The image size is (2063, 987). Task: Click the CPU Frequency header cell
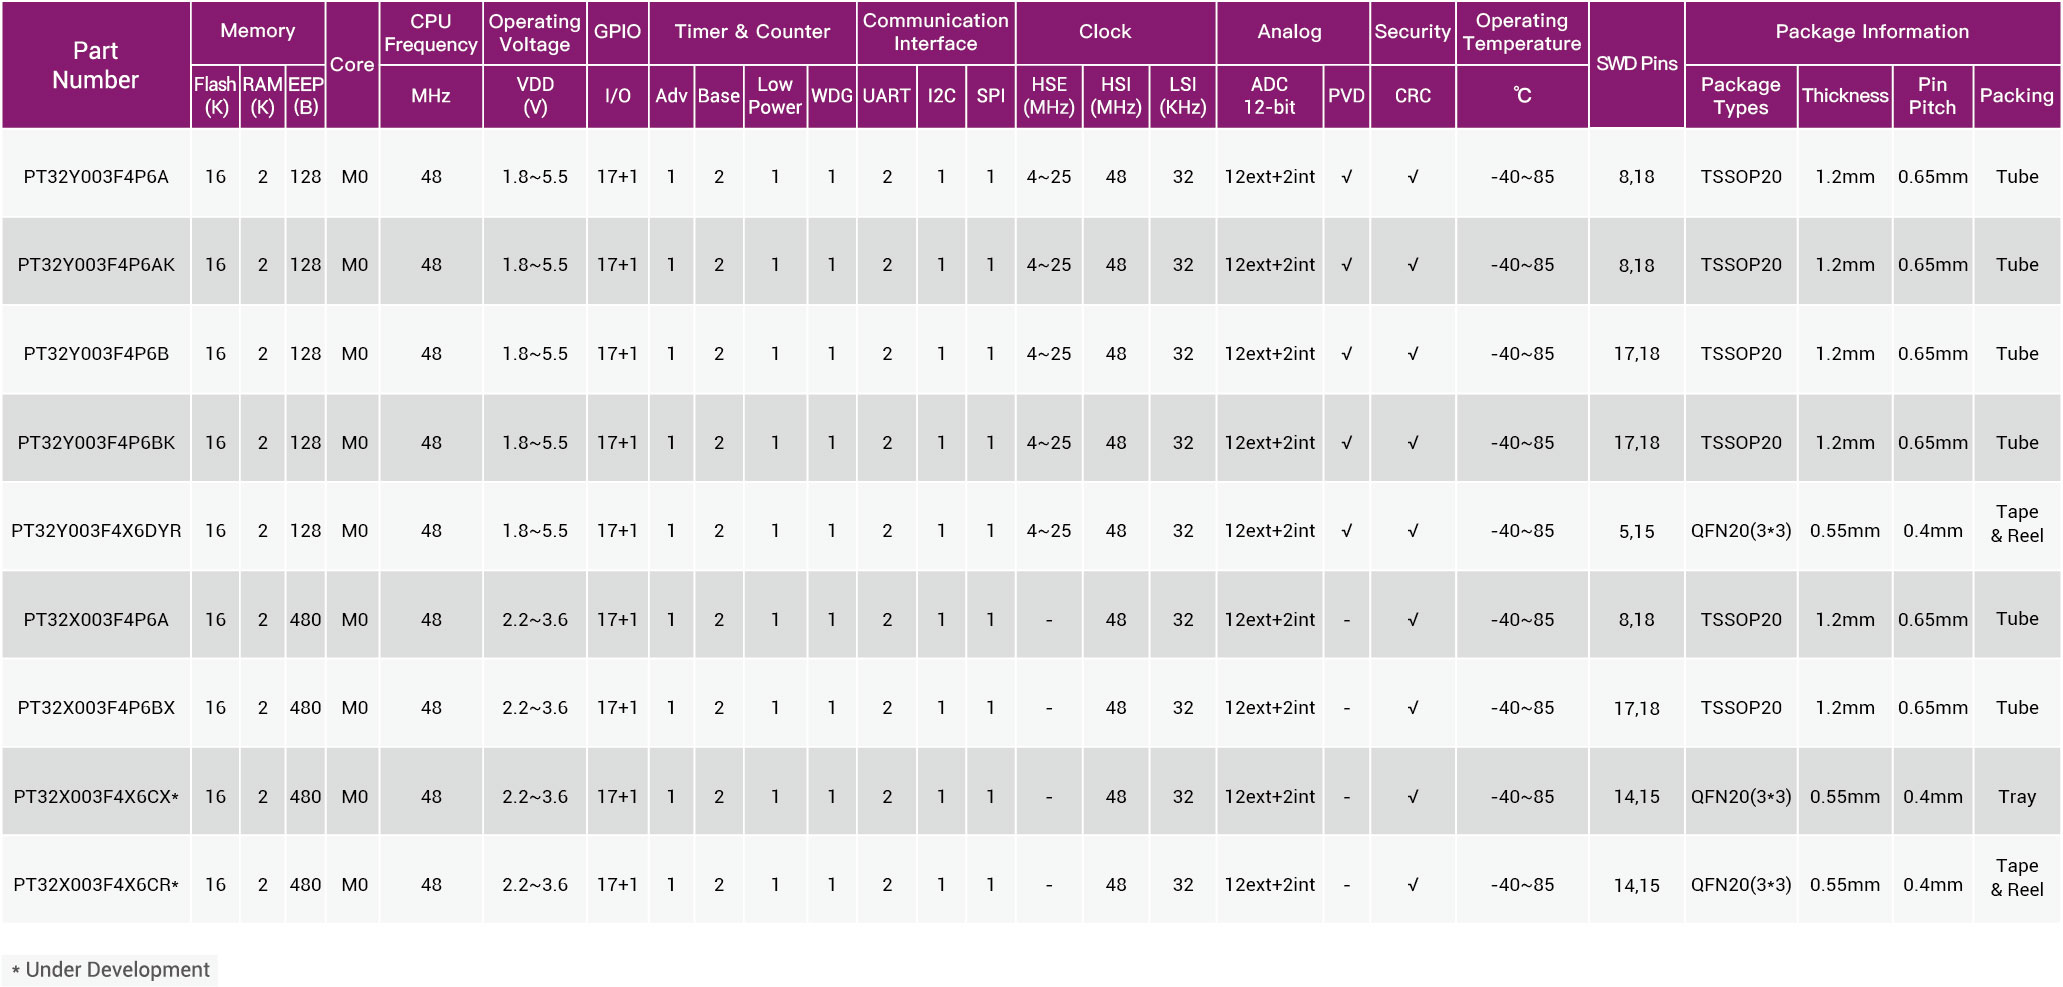click(x=431, y=32)
